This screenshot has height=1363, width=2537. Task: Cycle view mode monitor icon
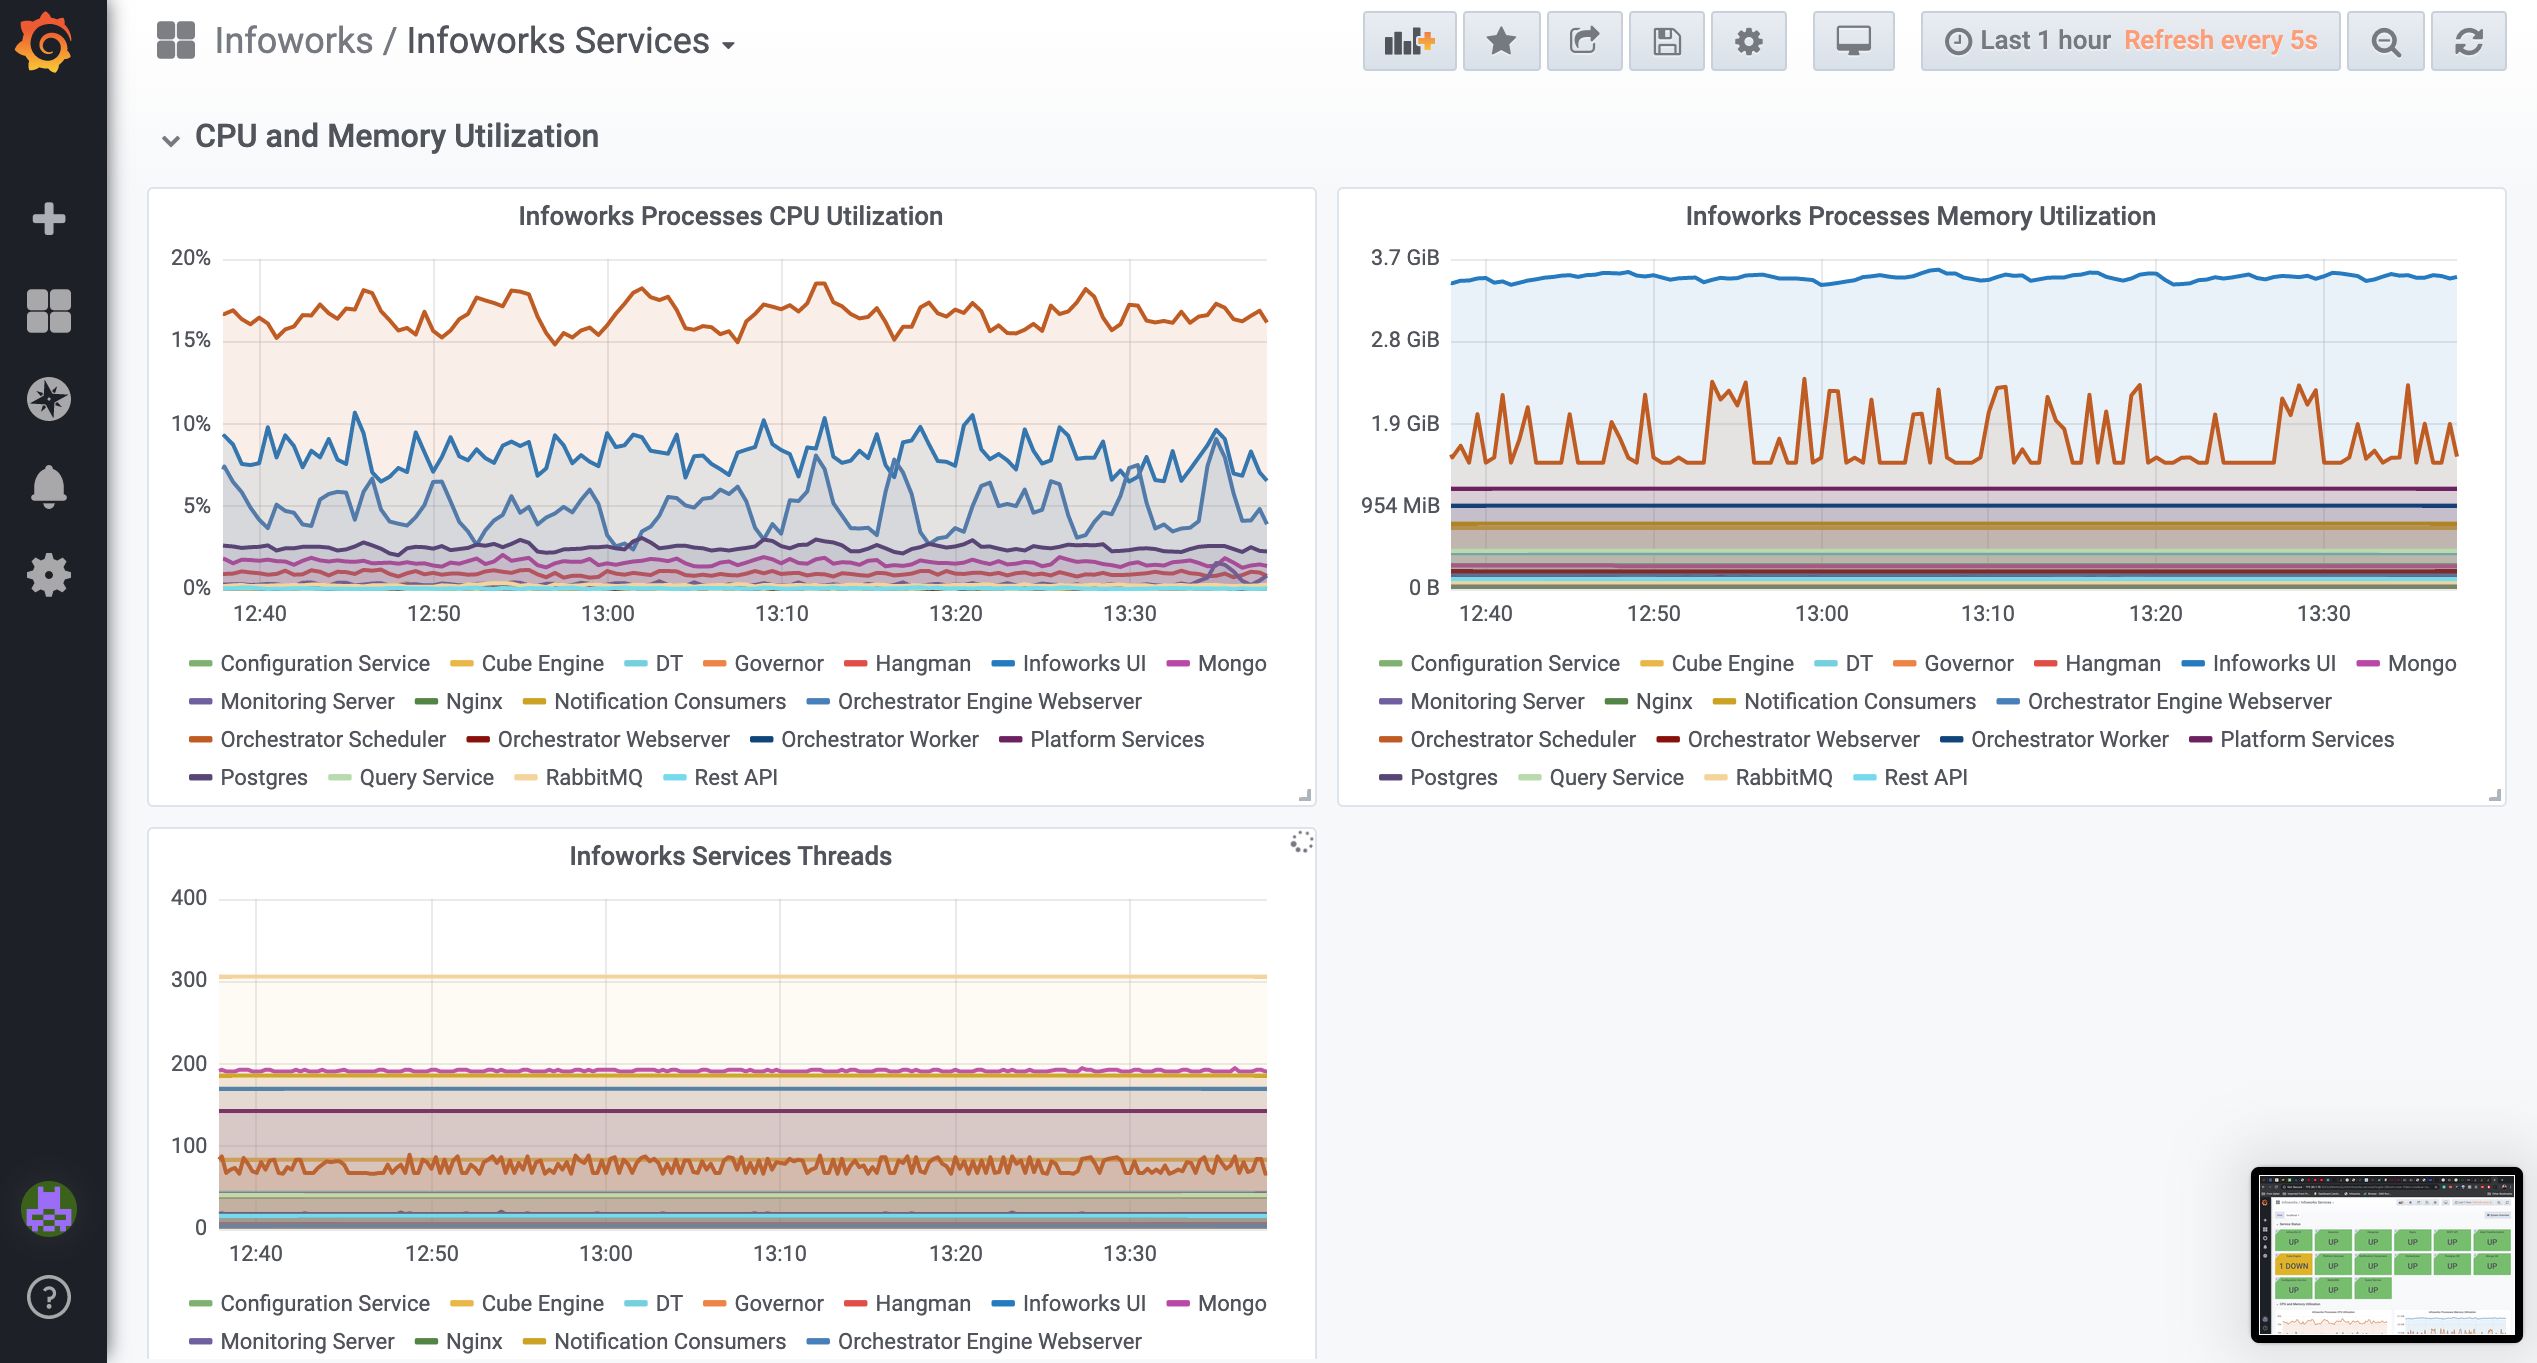(x=1853, y=41)
